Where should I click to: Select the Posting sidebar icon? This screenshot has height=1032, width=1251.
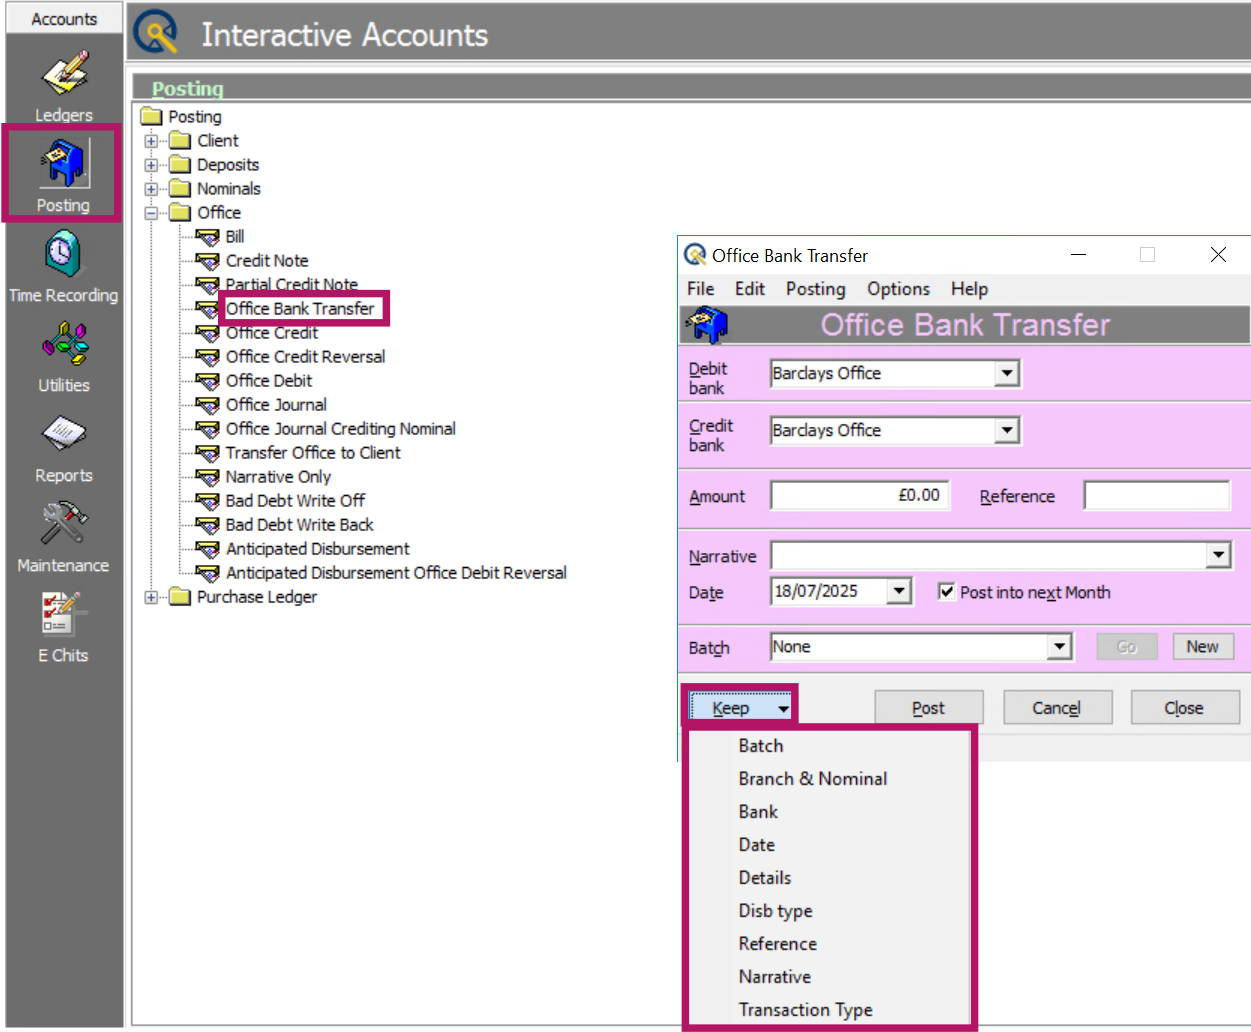[64, 163]
